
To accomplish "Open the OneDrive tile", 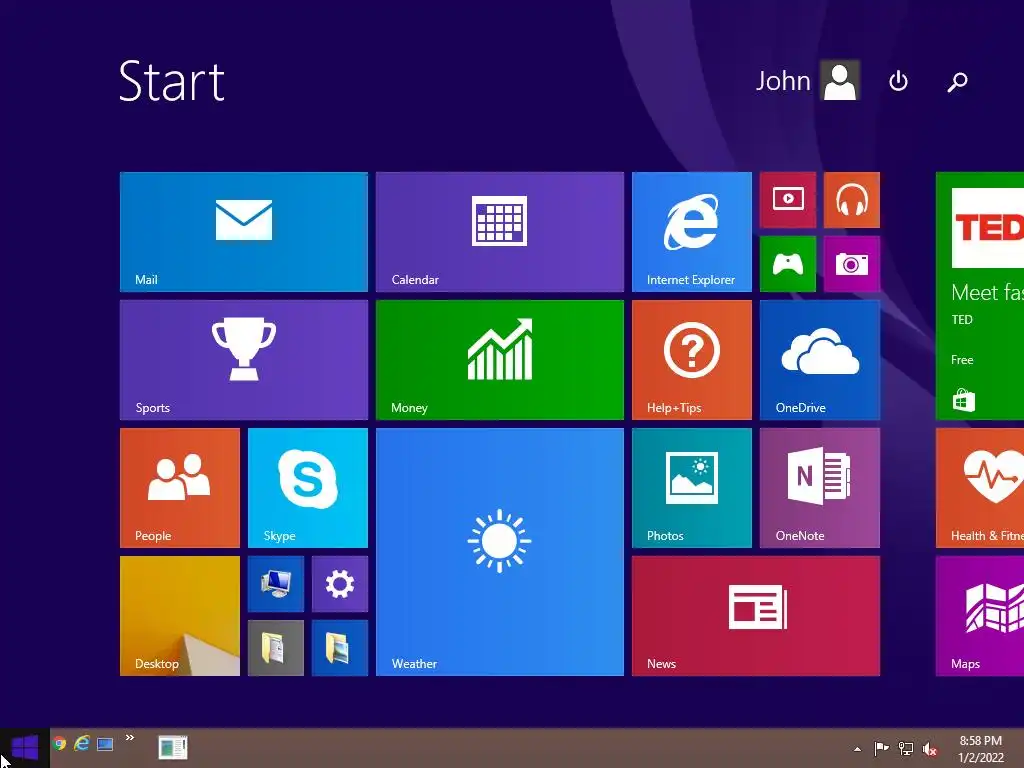I will coord(820,360).
